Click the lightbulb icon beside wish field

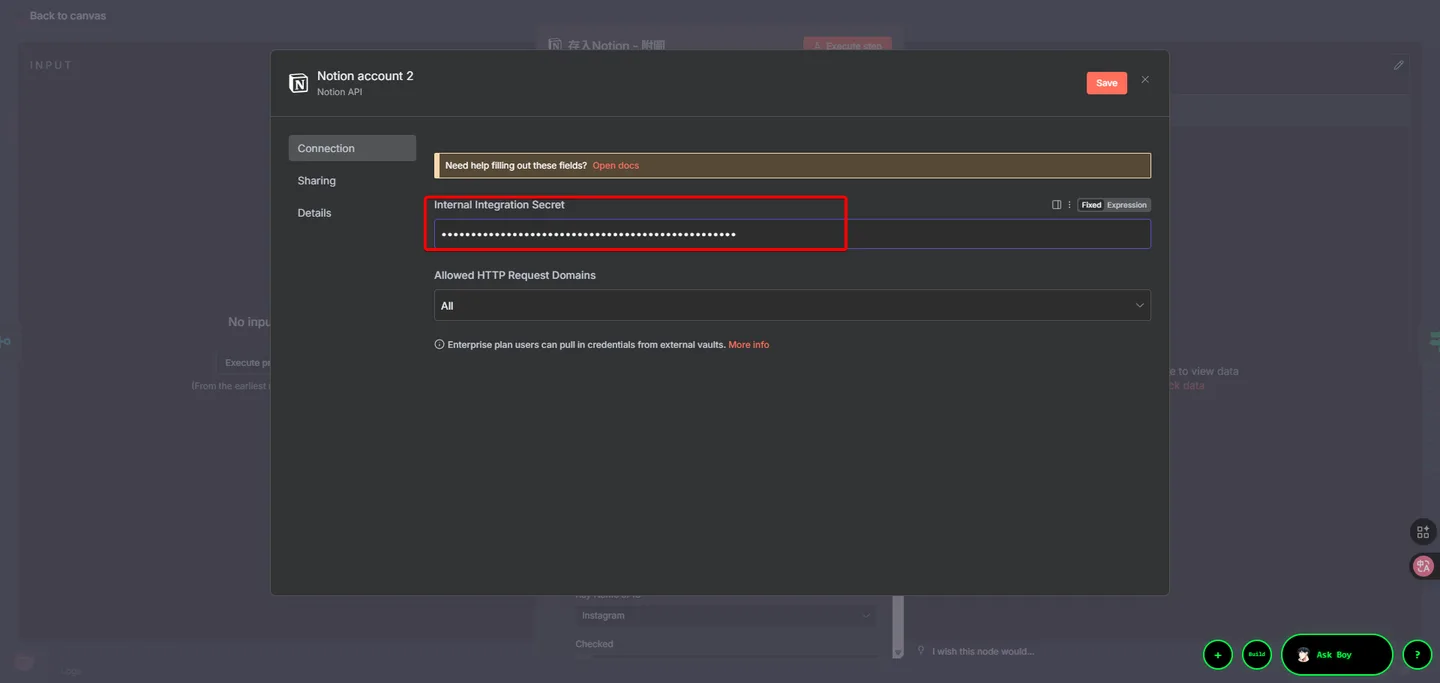click(x=921, y=651)
